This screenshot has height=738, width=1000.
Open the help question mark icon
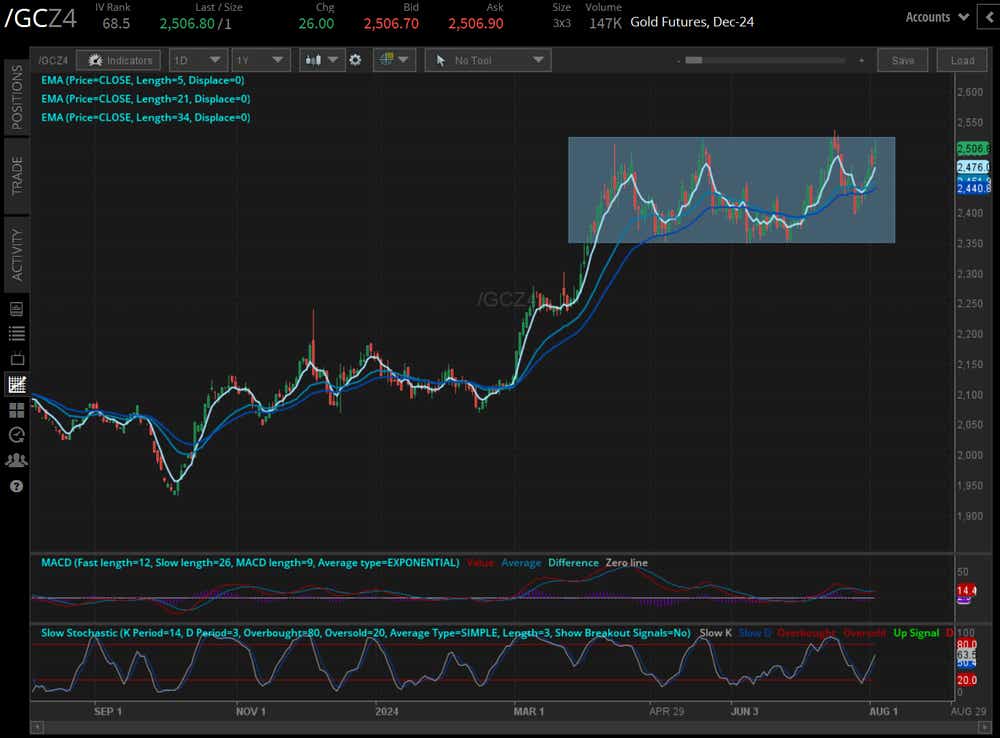pos(16,486)
